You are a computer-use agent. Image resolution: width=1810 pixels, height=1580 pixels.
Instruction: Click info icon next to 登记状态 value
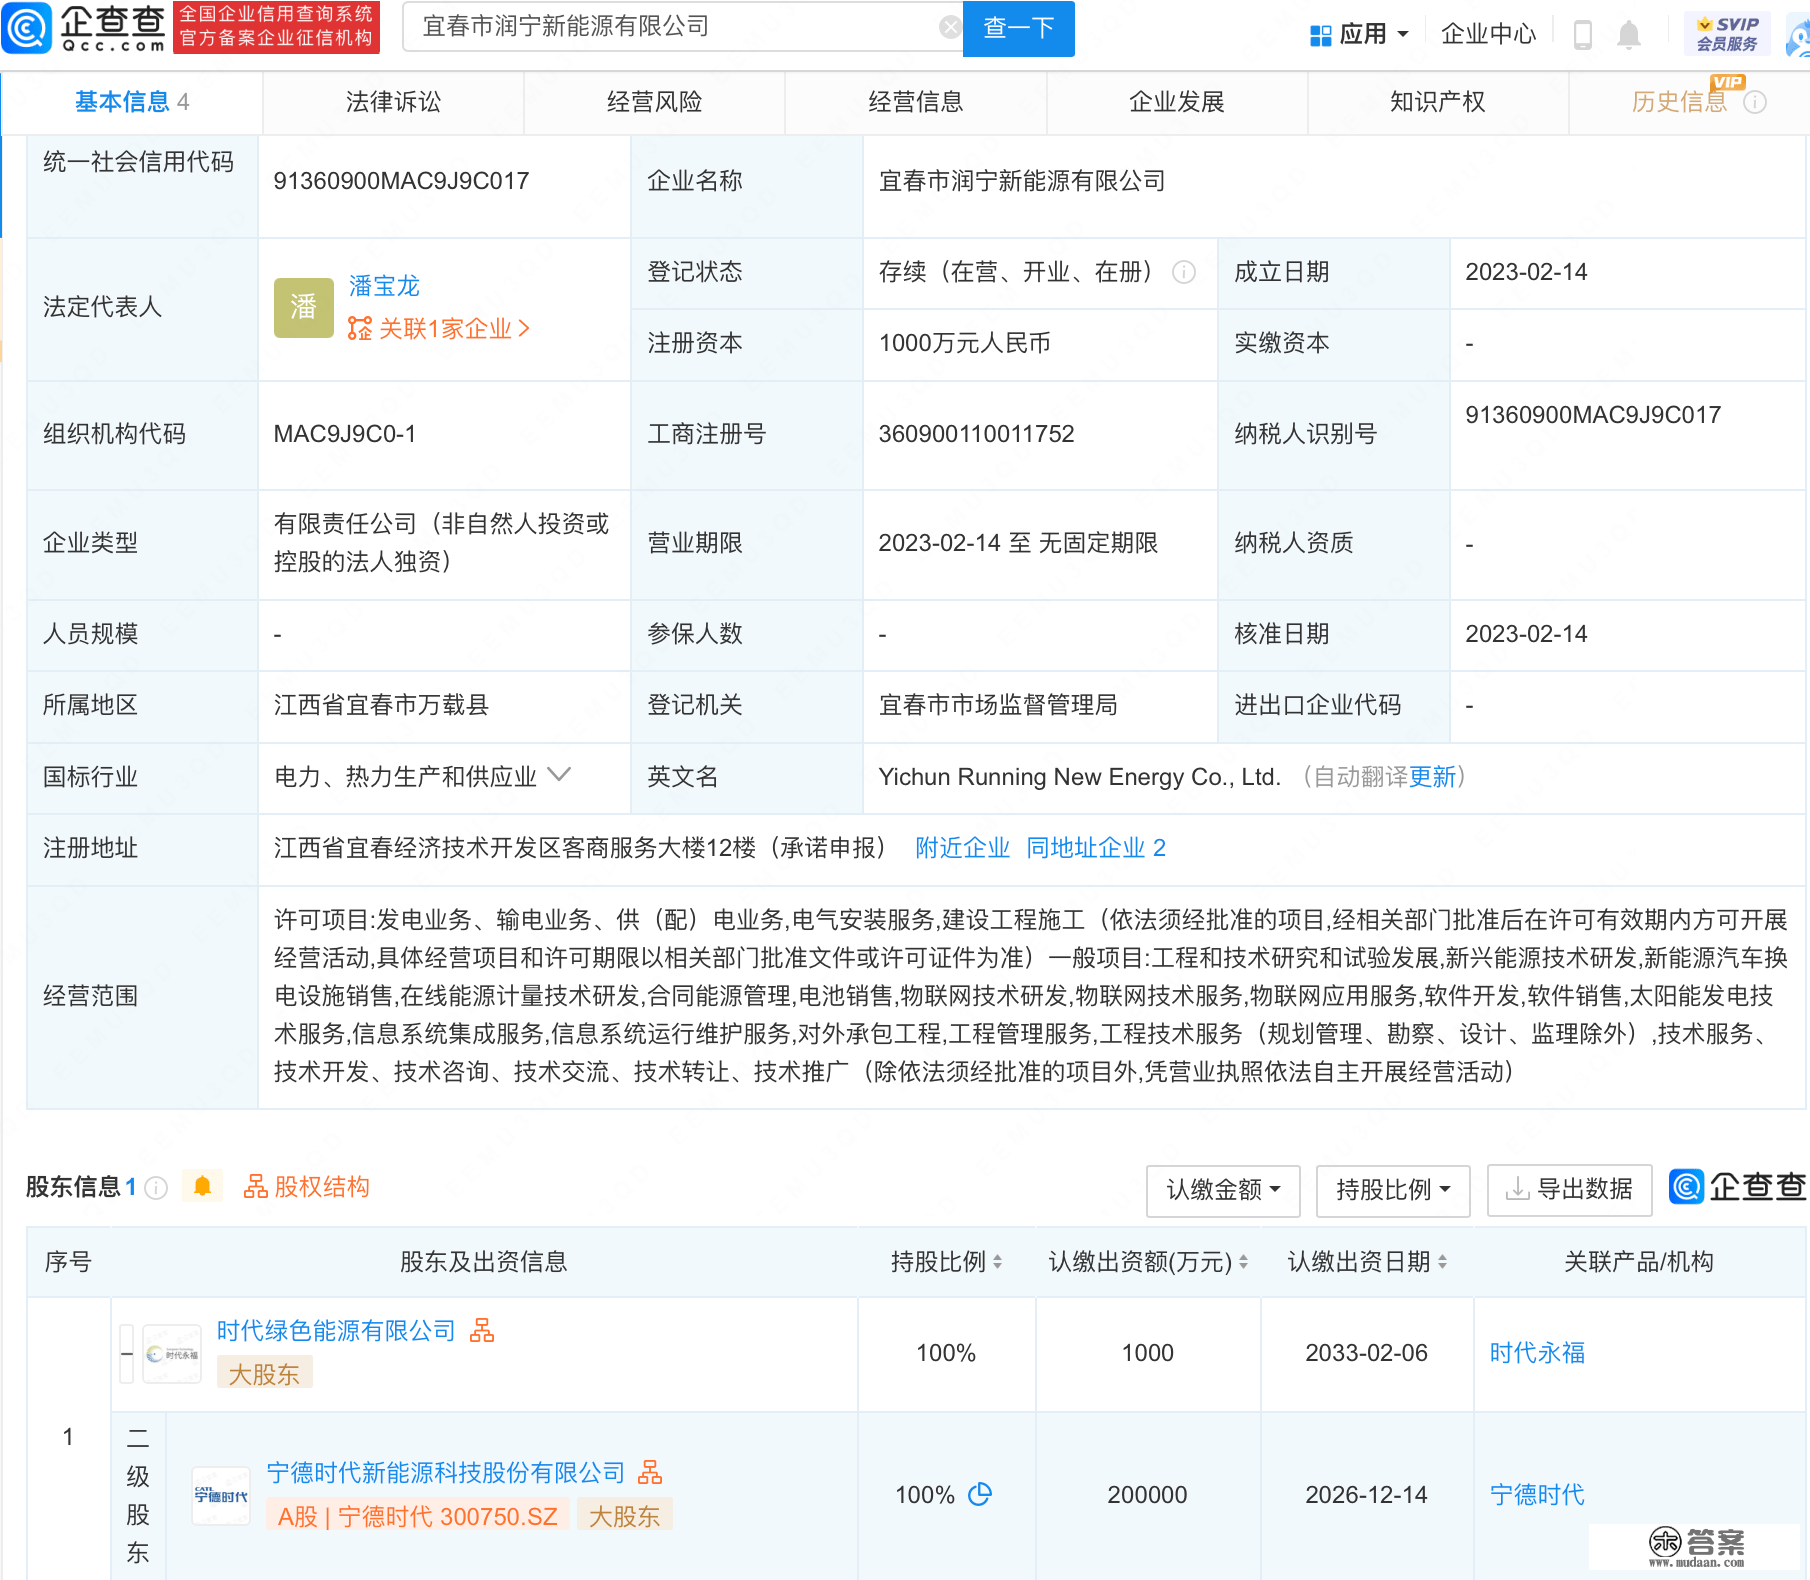click(x=1184, y=272)
